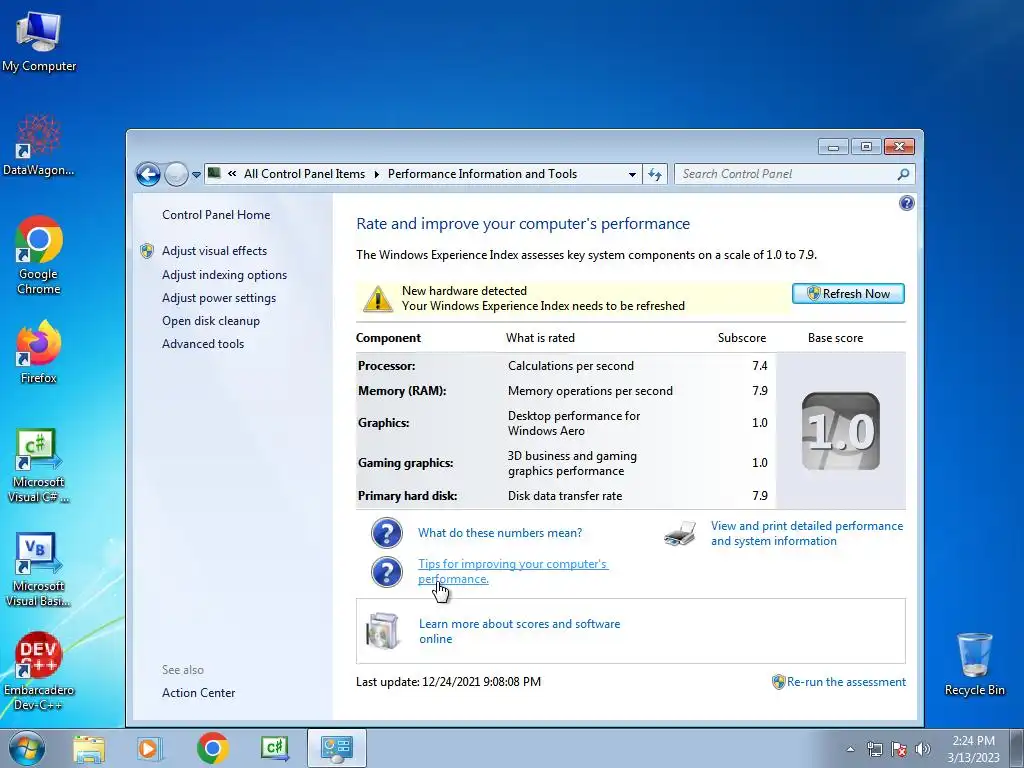The width and height of the screenshot is (1024, 768).
Task: Open My Computer desktop icon
Action: 39,42
